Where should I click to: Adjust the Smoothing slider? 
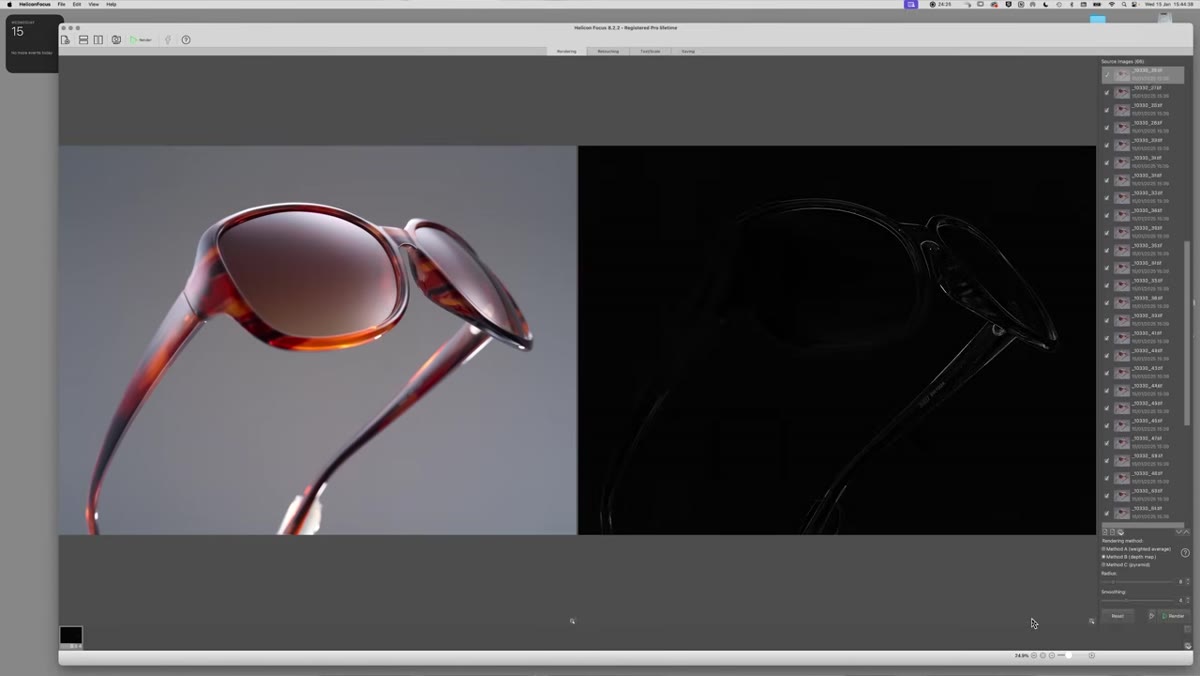click(1138, 600)
